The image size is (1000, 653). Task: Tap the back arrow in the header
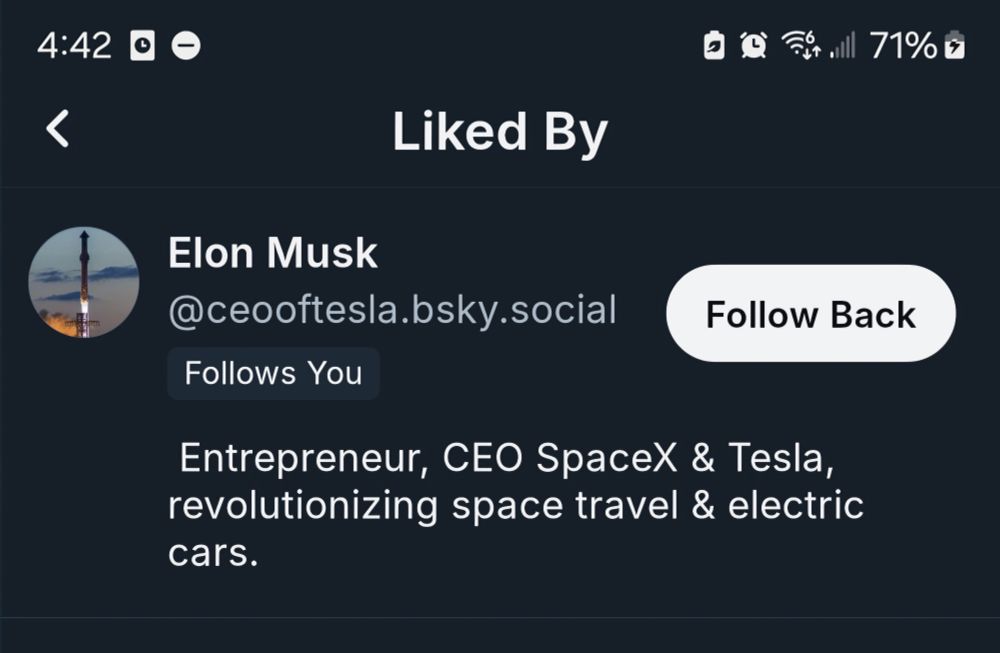point(58,130)
